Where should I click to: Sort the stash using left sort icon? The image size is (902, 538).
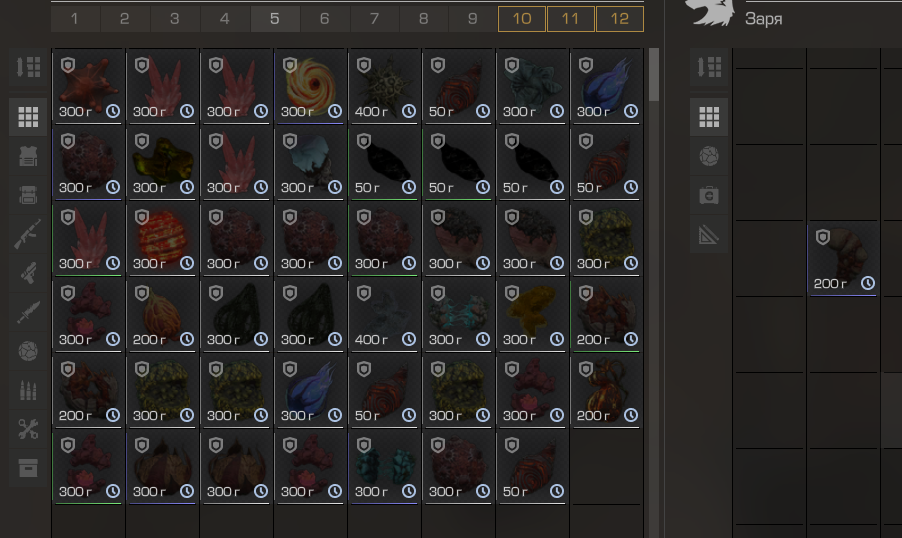pos(28,67)
